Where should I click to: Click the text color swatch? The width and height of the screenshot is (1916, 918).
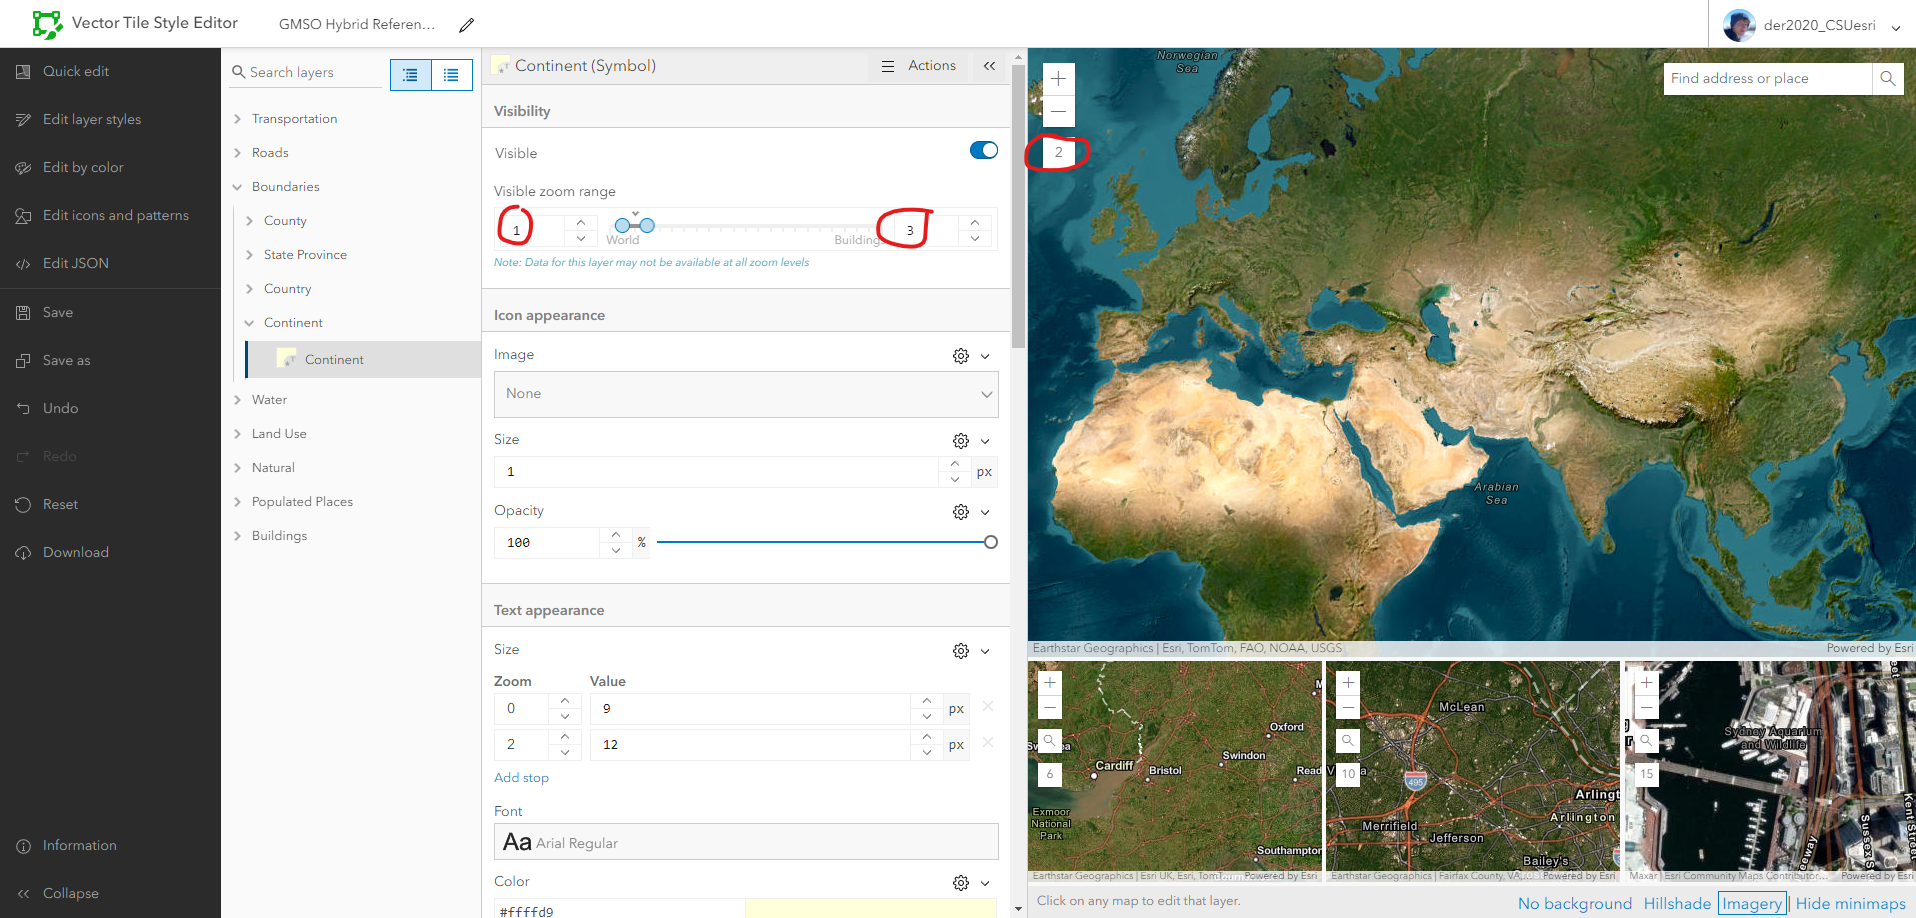tap(871, 908)
